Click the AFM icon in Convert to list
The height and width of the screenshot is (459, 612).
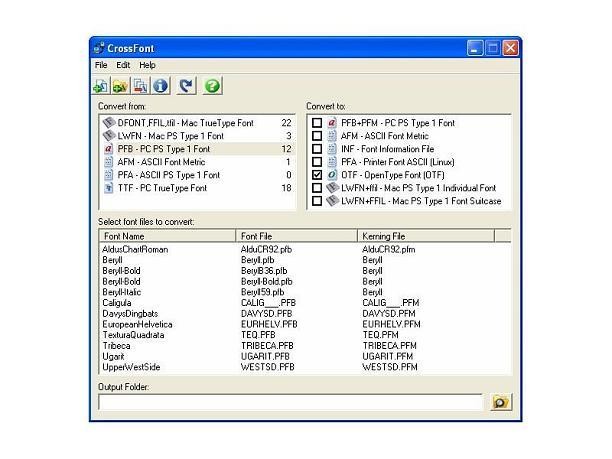tap(332, 136)
